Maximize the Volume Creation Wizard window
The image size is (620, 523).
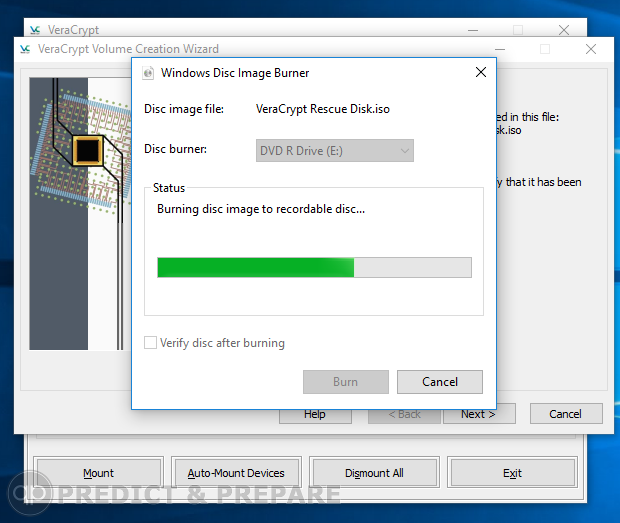(x=545, y=49)
